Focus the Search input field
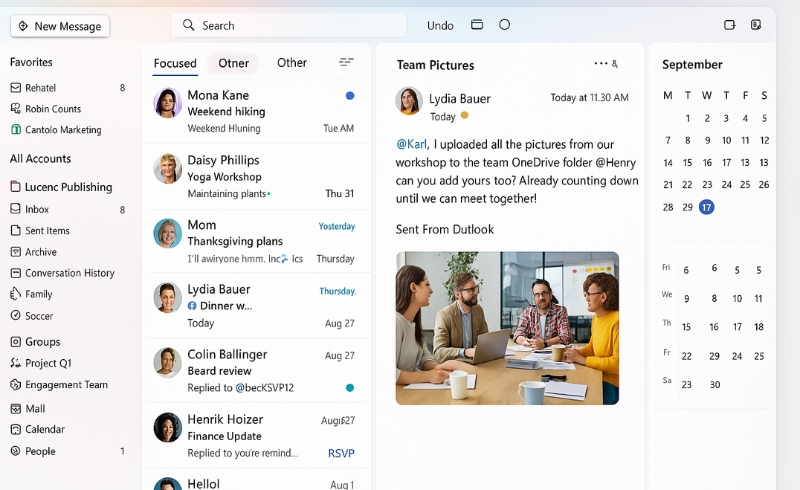The width and height of the screenshot is (800, 490). click(289, 25)
